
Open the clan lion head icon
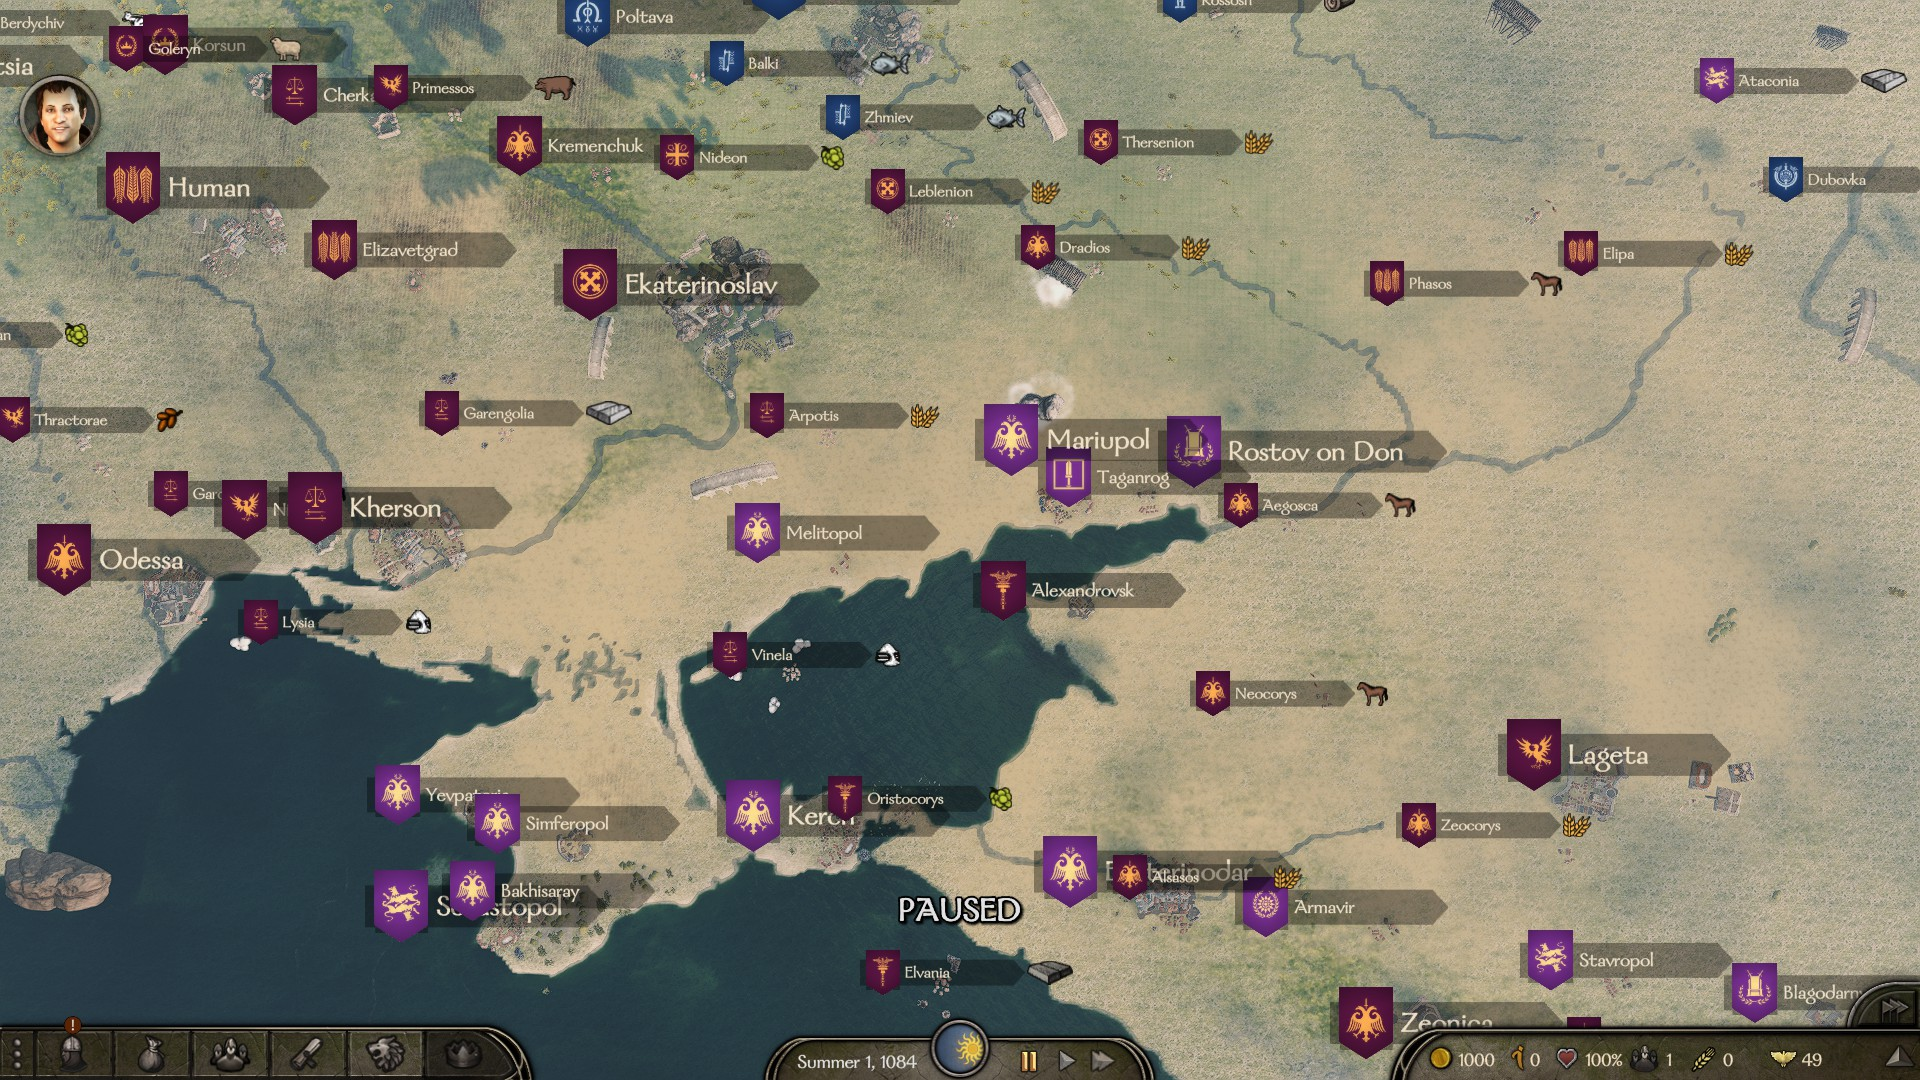click(385, 1053)
